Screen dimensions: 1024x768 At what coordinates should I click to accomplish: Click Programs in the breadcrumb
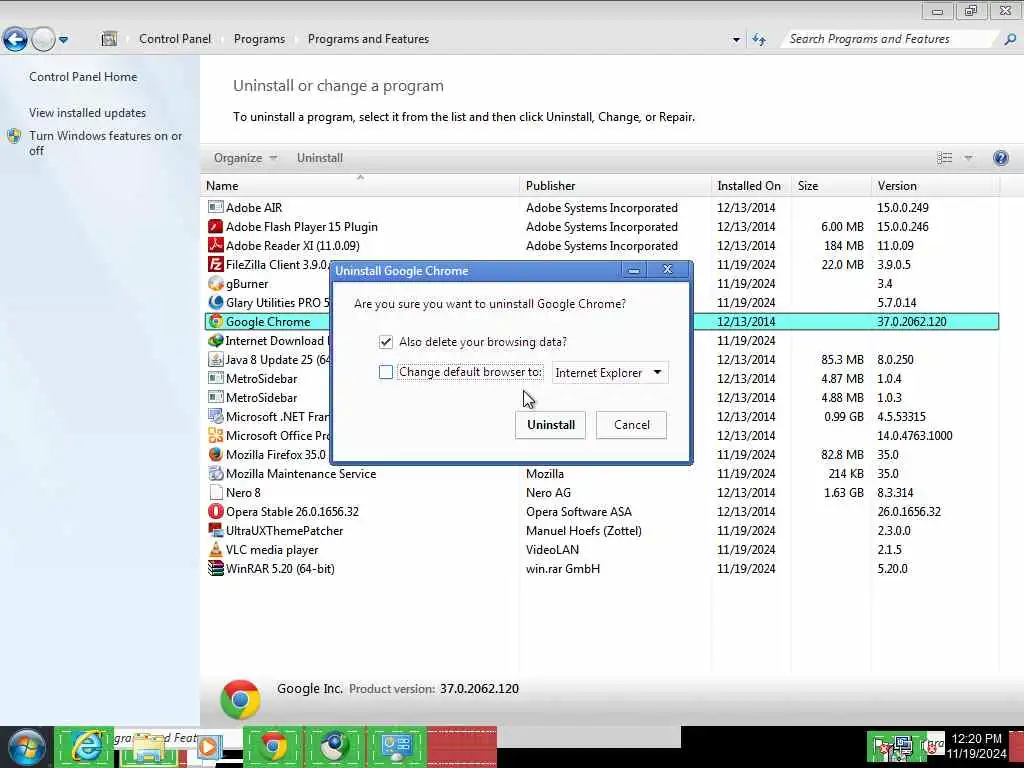tap(259, 39)
